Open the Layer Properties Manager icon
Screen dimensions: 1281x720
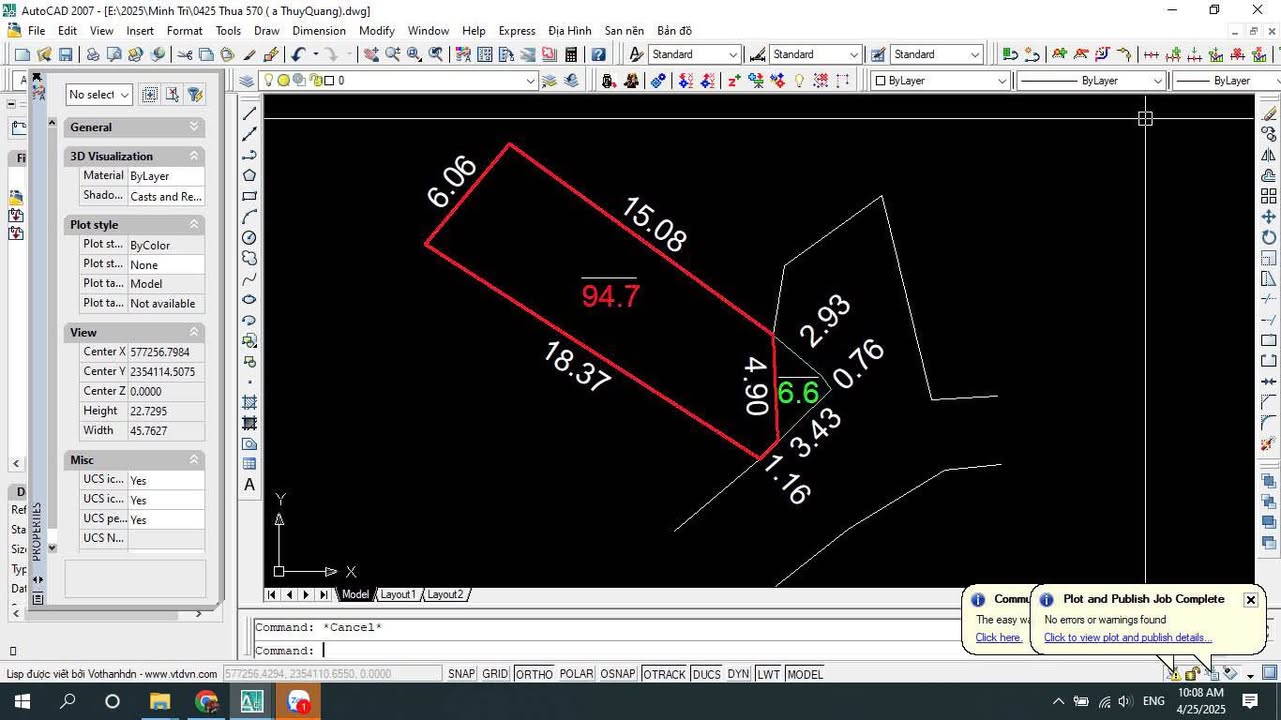click(247, 81)
